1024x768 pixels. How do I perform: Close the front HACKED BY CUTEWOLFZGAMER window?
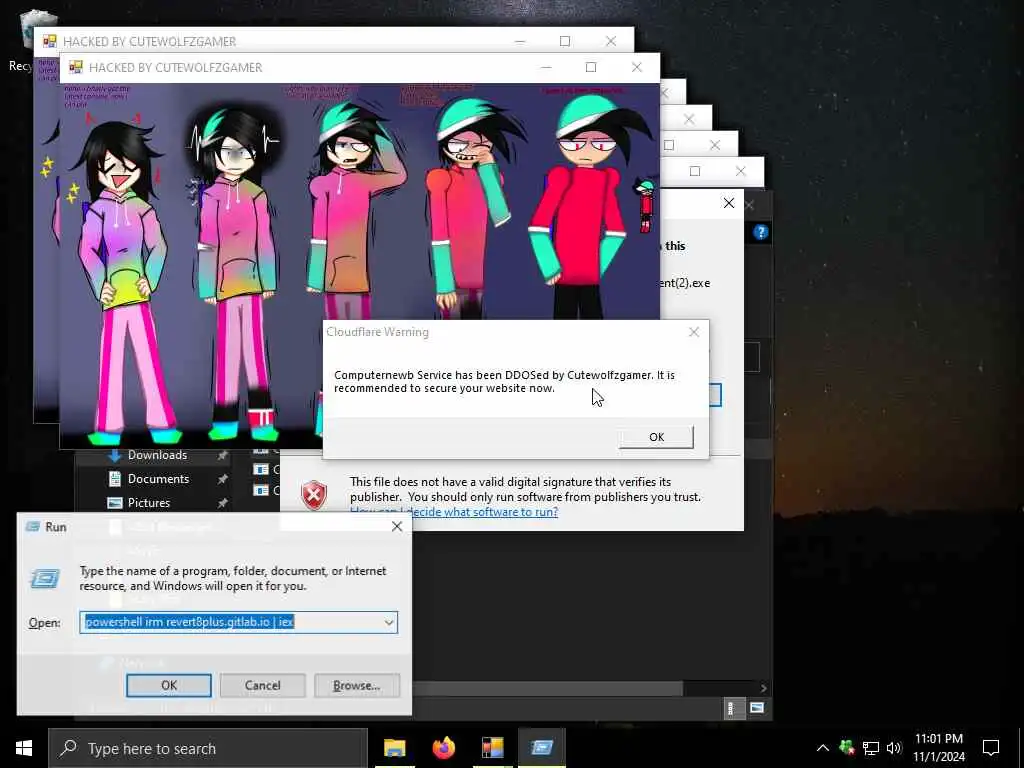pyautogui.click(x=637, y=67)
